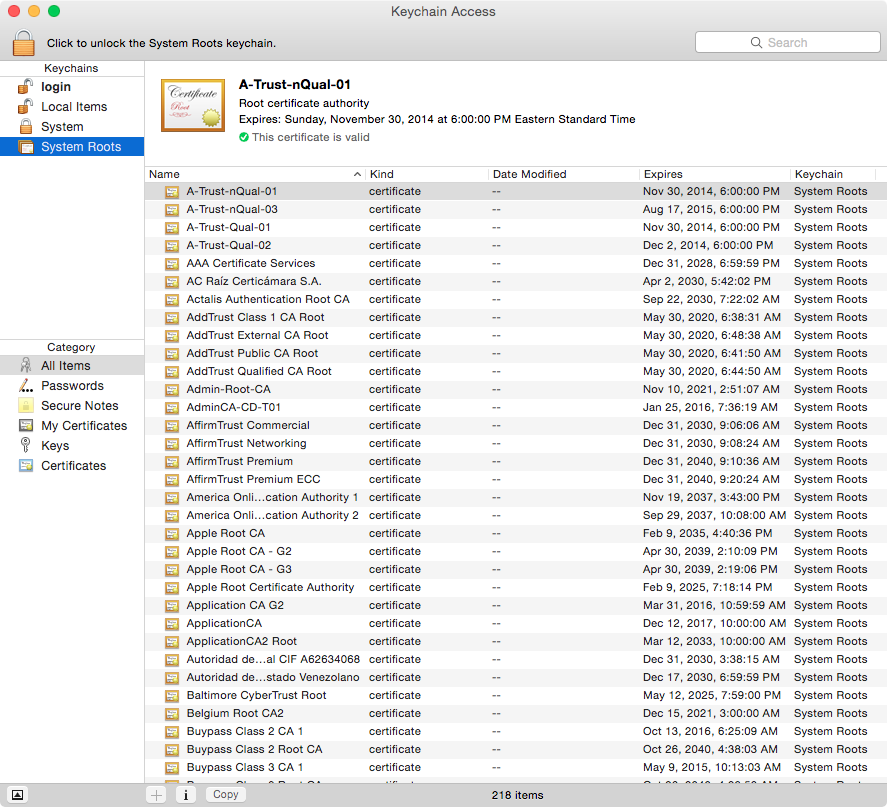Click the magnifying glass search icon
Image resolution: width=887 pixels, height=807 pixels.
tap(756, 42)
